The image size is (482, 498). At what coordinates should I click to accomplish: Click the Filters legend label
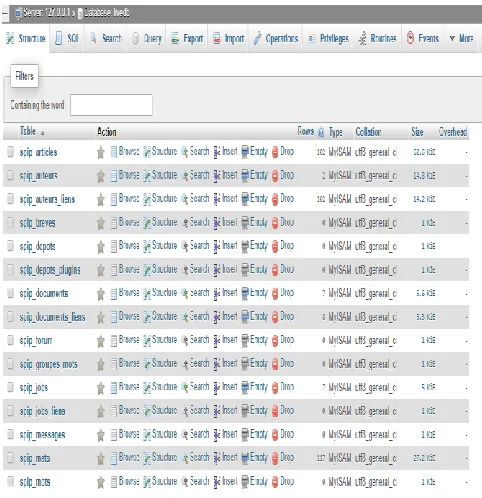tap(24, 76)
